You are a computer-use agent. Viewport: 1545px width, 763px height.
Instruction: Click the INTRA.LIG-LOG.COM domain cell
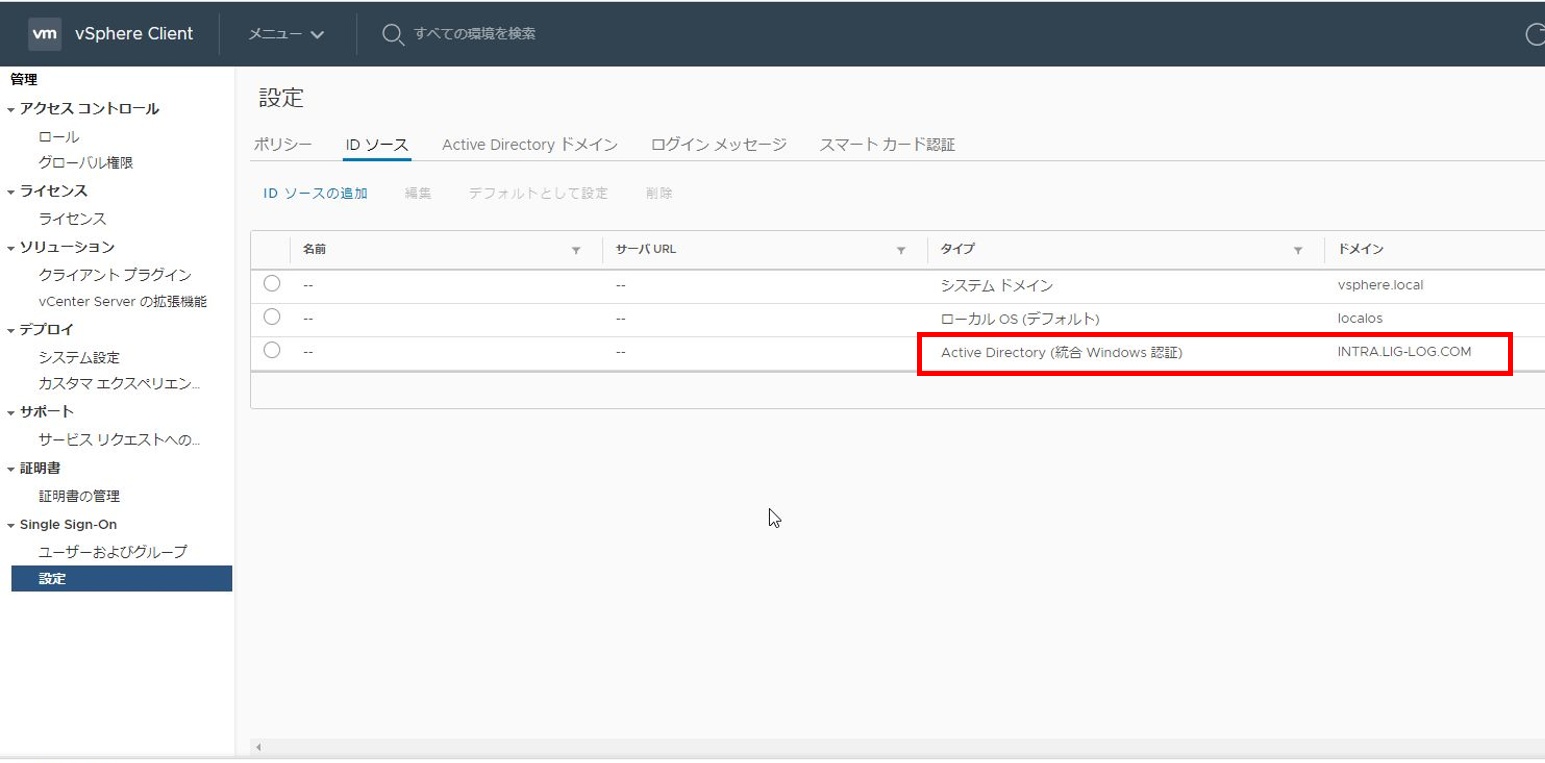[1404, 351]
